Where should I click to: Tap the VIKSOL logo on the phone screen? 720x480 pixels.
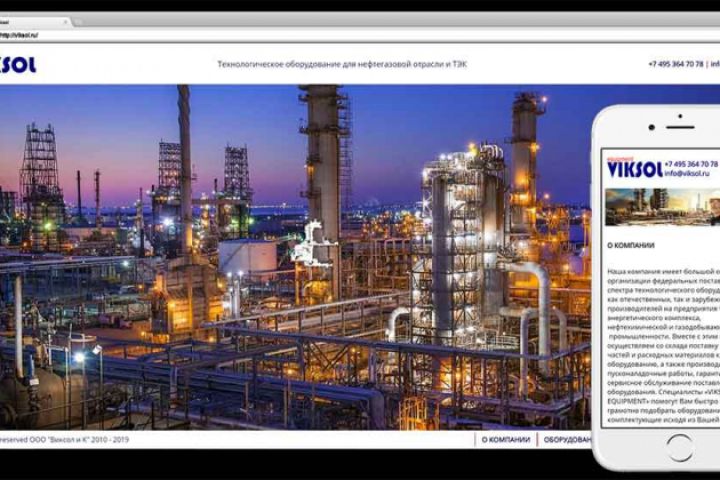pos(635,168)
